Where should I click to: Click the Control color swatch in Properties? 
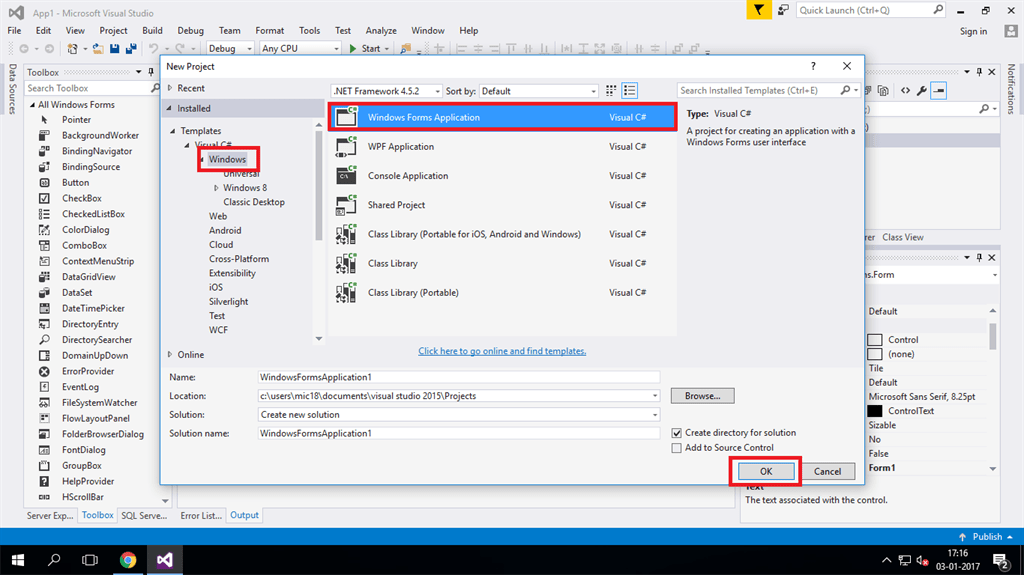point(874,340)
